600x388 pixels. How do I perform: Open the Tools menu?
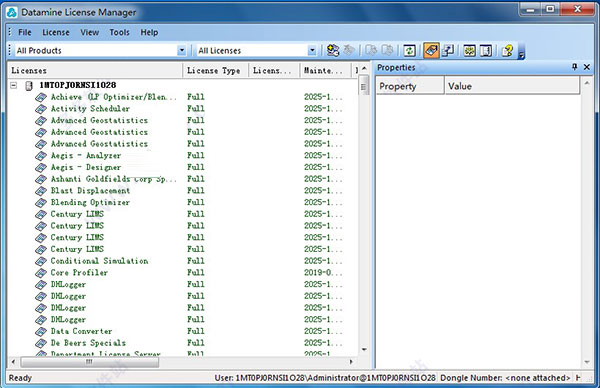click(119, 33)
